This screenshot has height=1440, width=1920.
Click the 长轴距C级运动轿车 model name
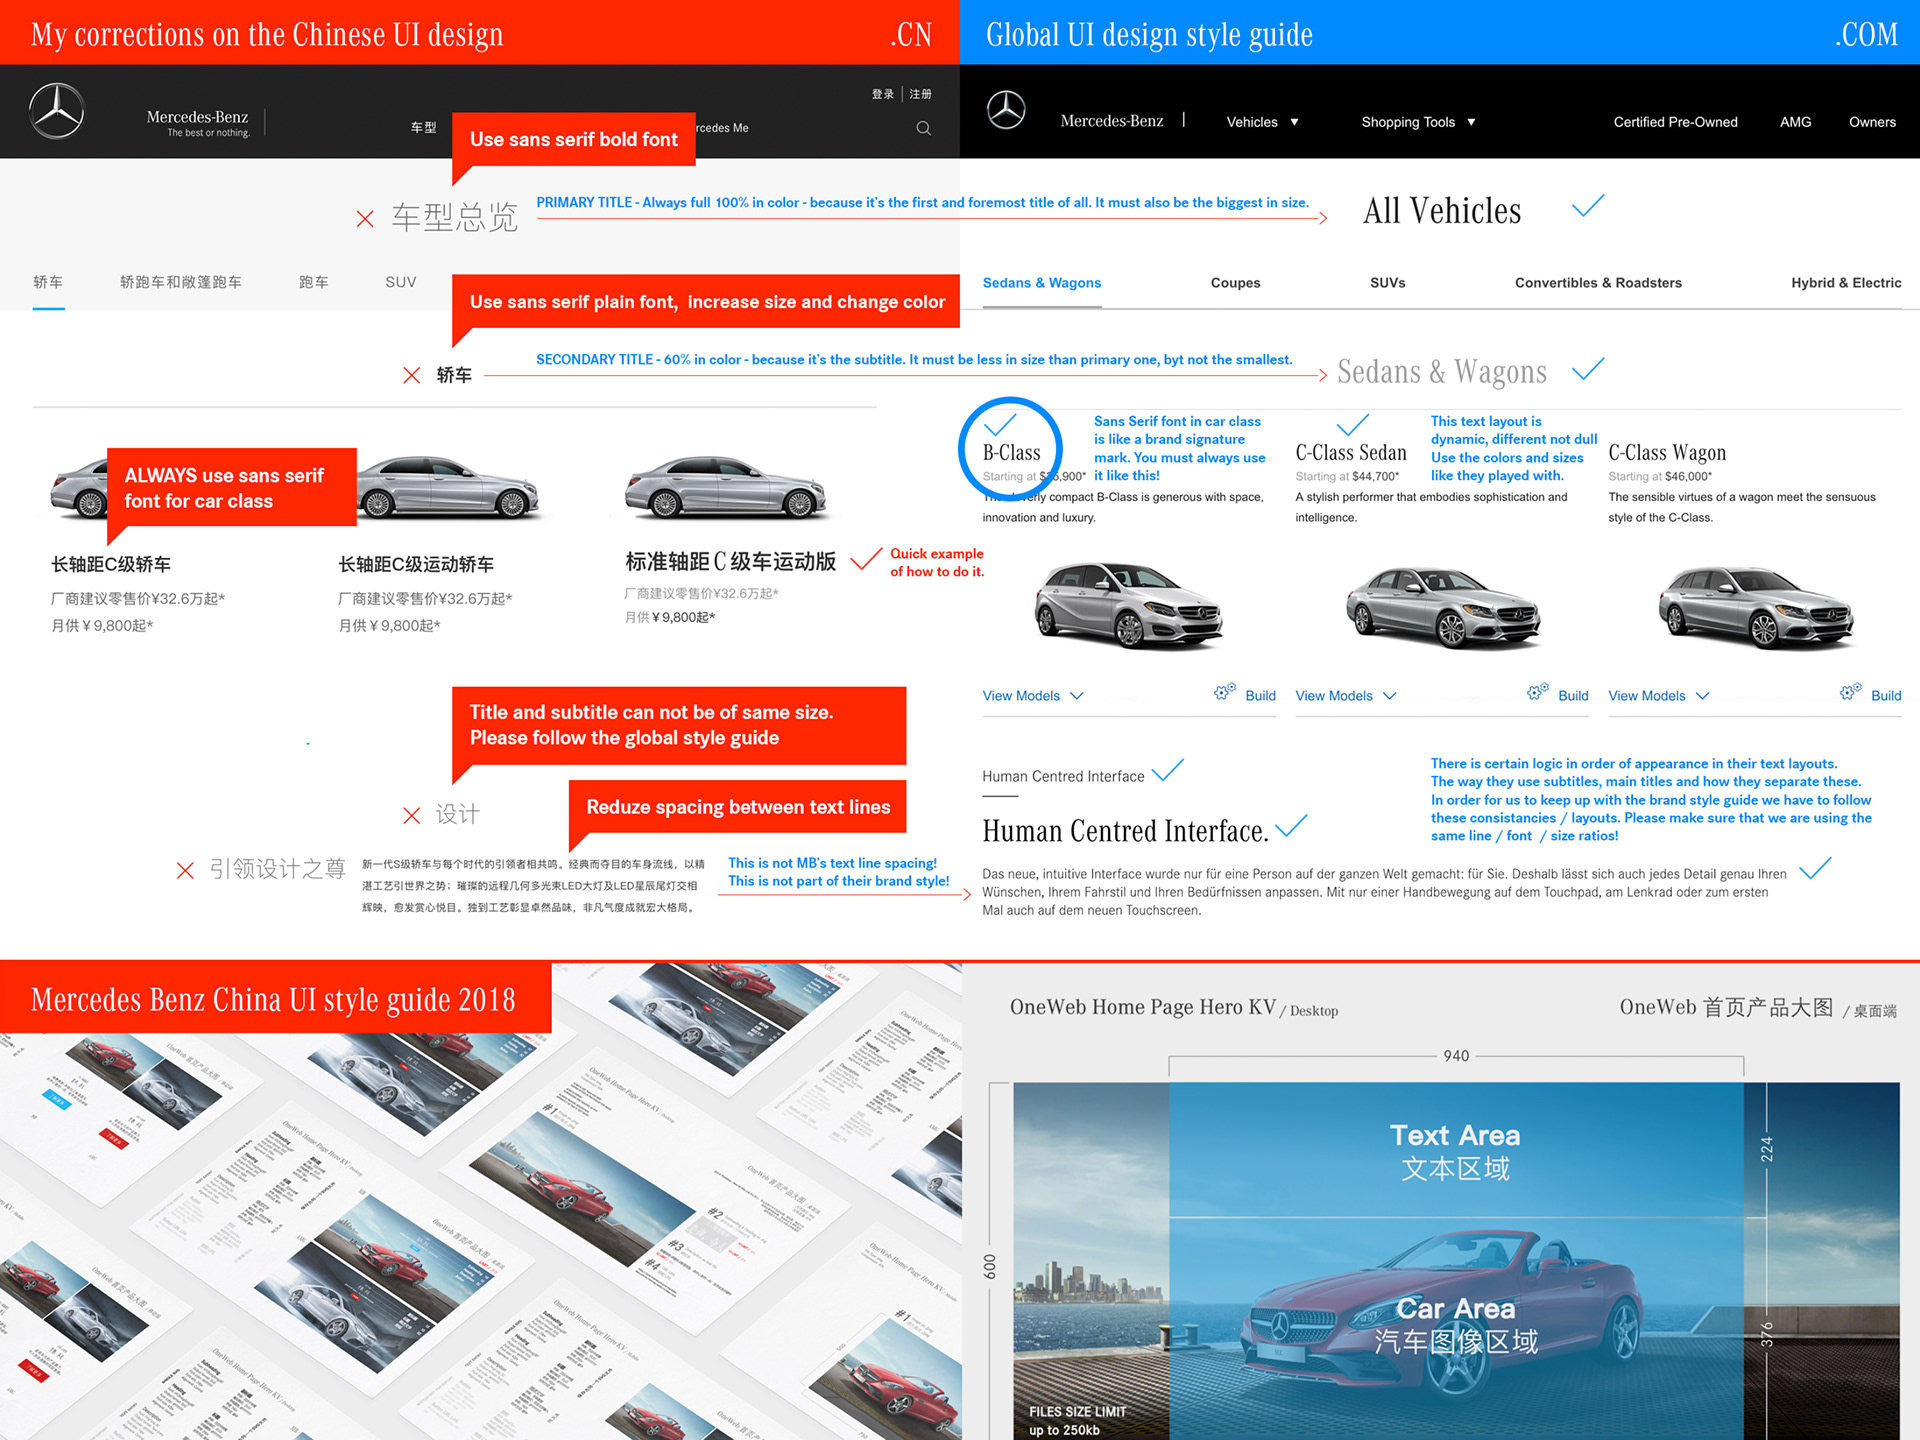[x=416, y=564]
